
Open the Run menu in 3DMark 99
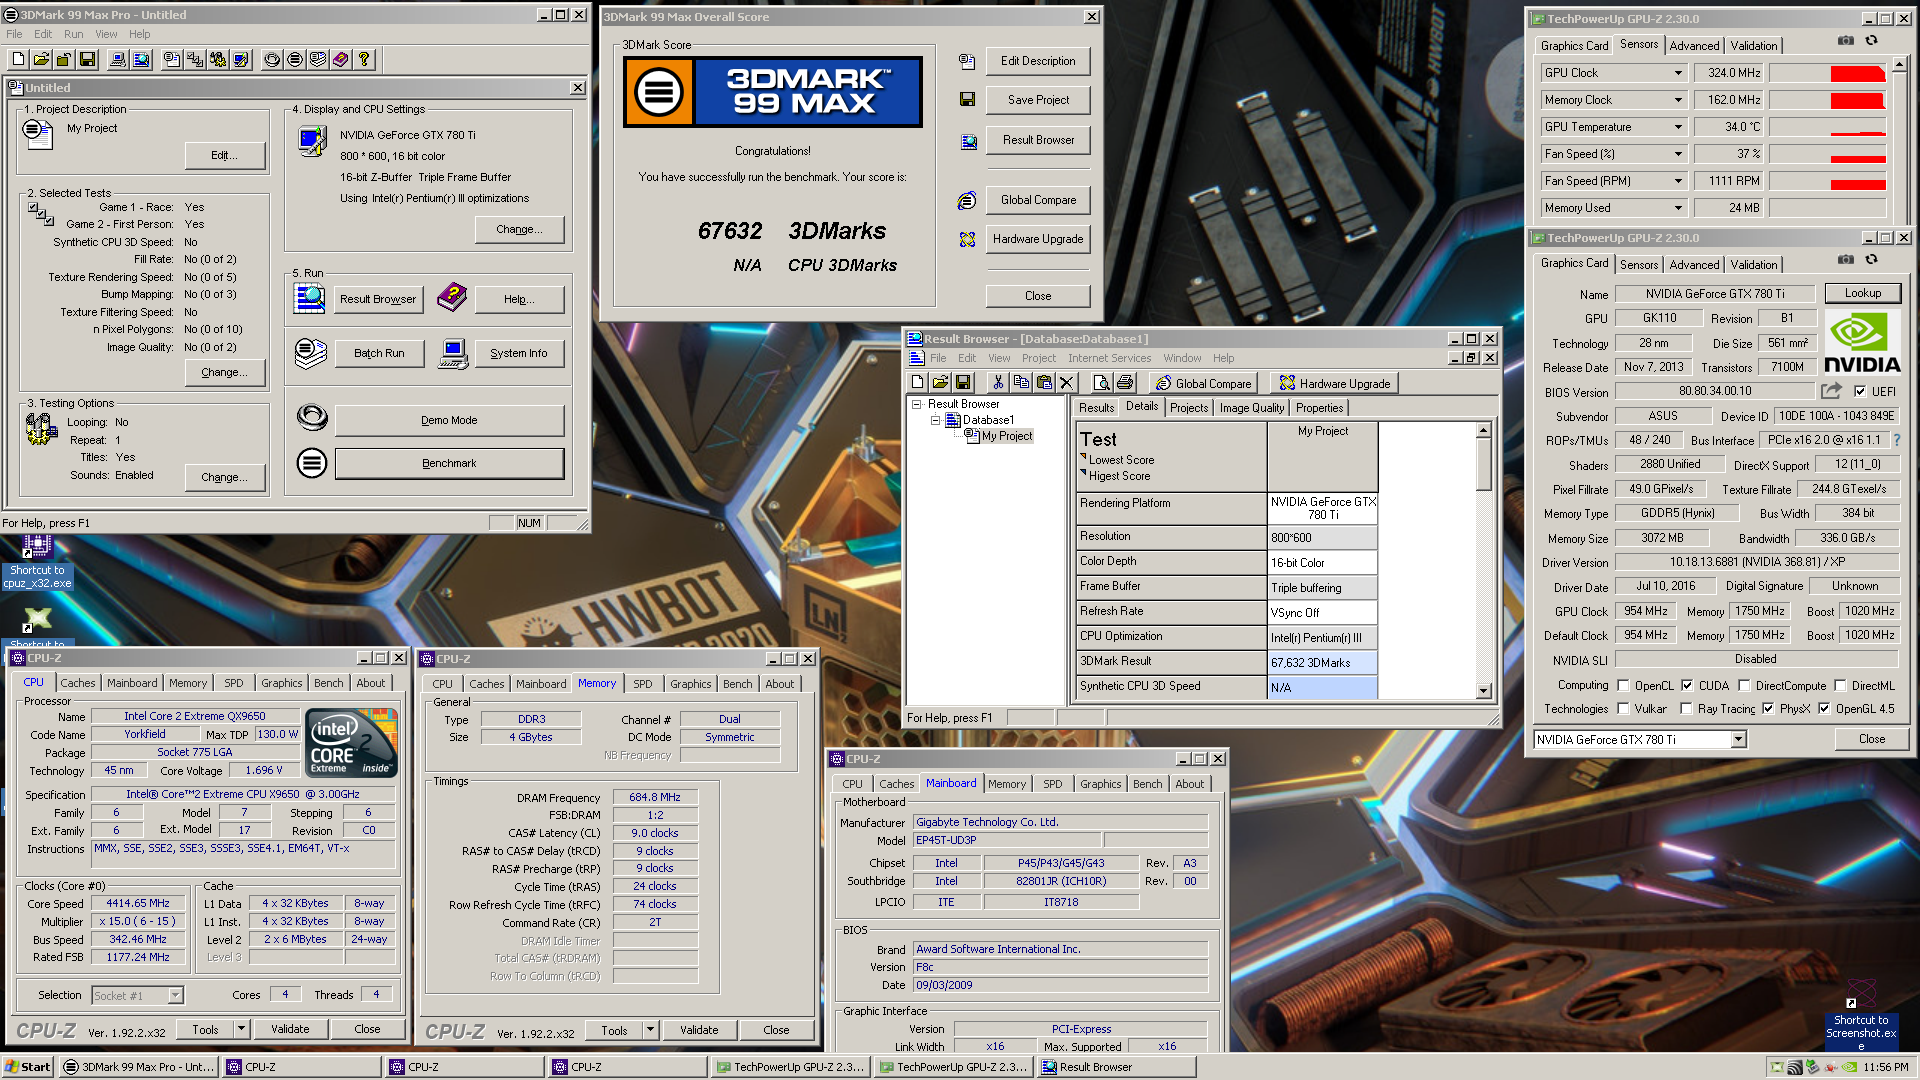click(x=74, y=34)
